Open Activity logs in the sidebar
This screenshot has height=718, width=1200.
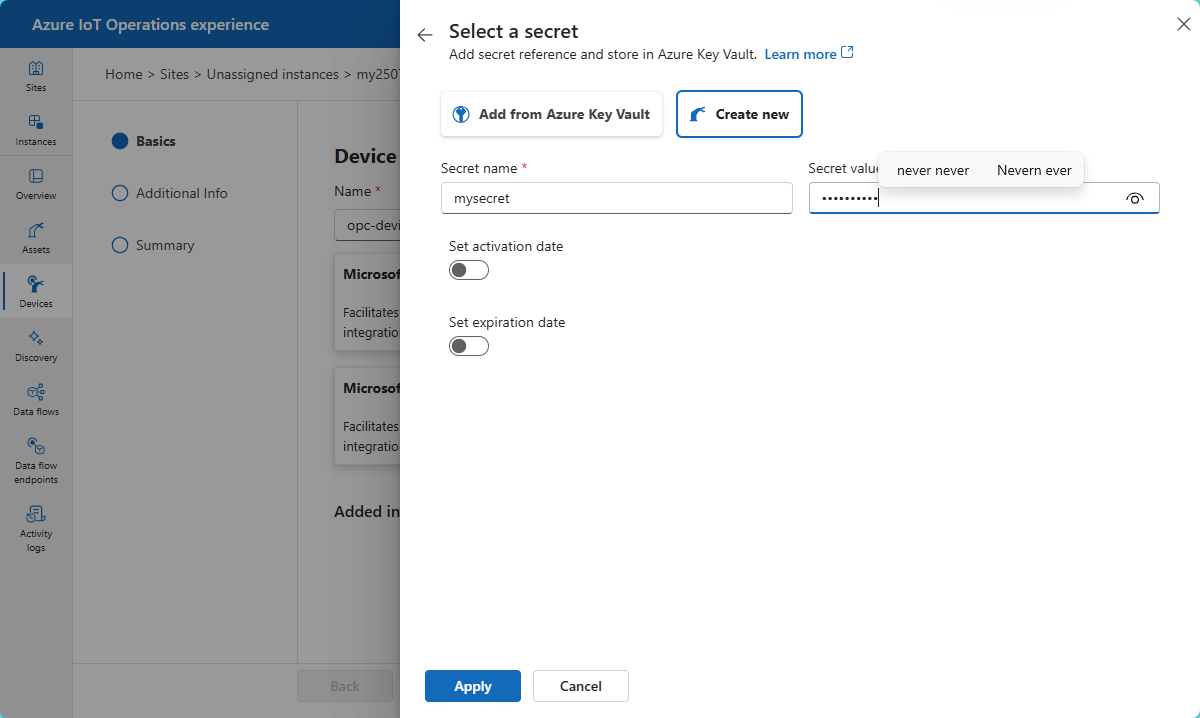tap(36, 528)
